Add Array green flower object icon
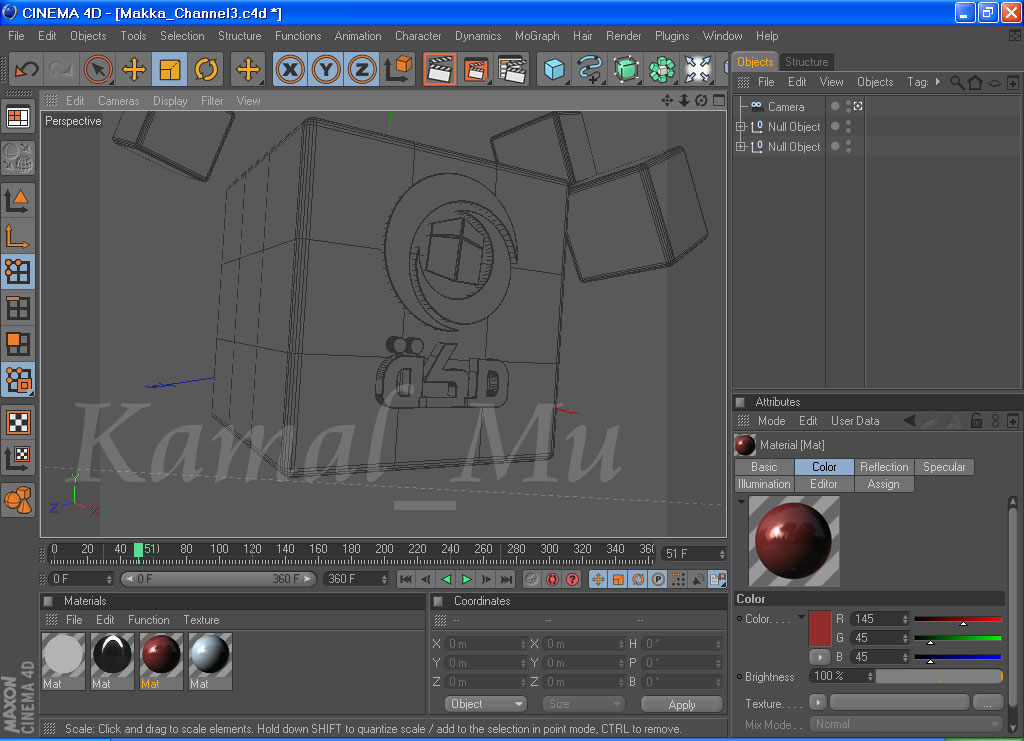Screen dimensions: 1024x741 662,69
